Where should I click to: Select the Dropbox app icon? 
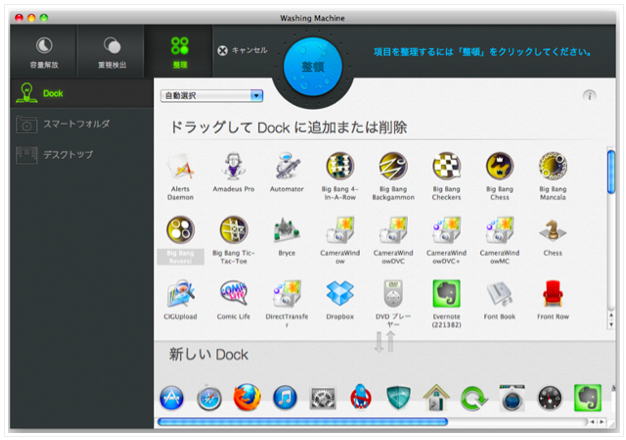coord(340,293)
